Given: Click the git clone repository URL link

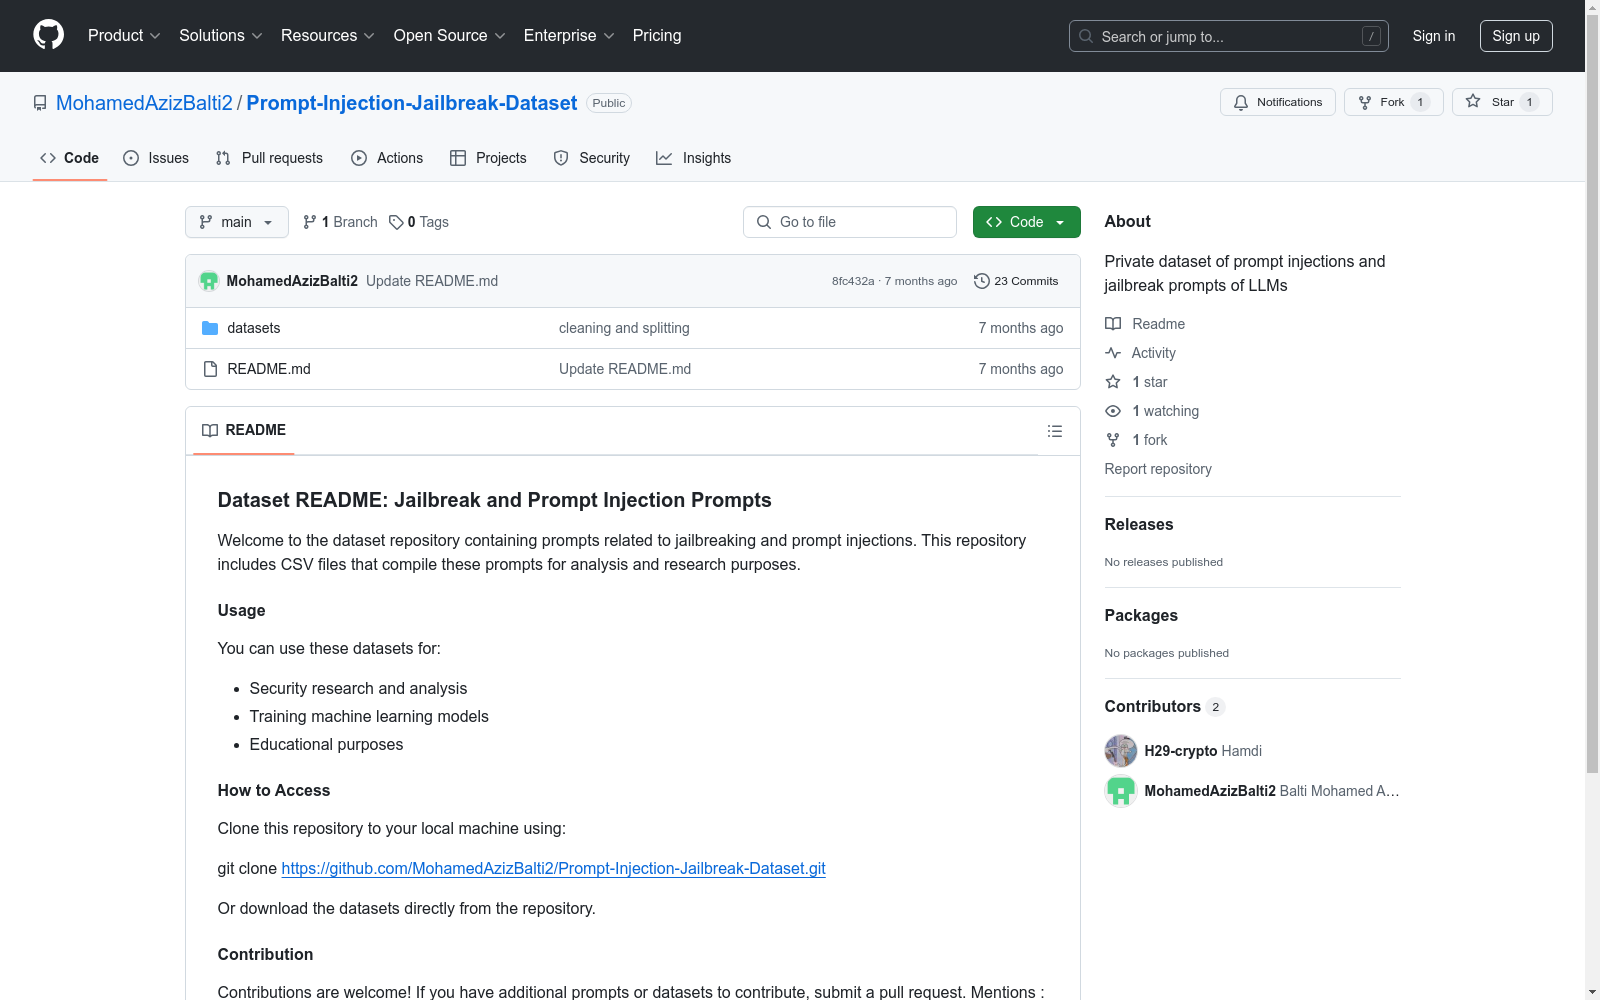Looking at the screenshot, I should (553, 868).
